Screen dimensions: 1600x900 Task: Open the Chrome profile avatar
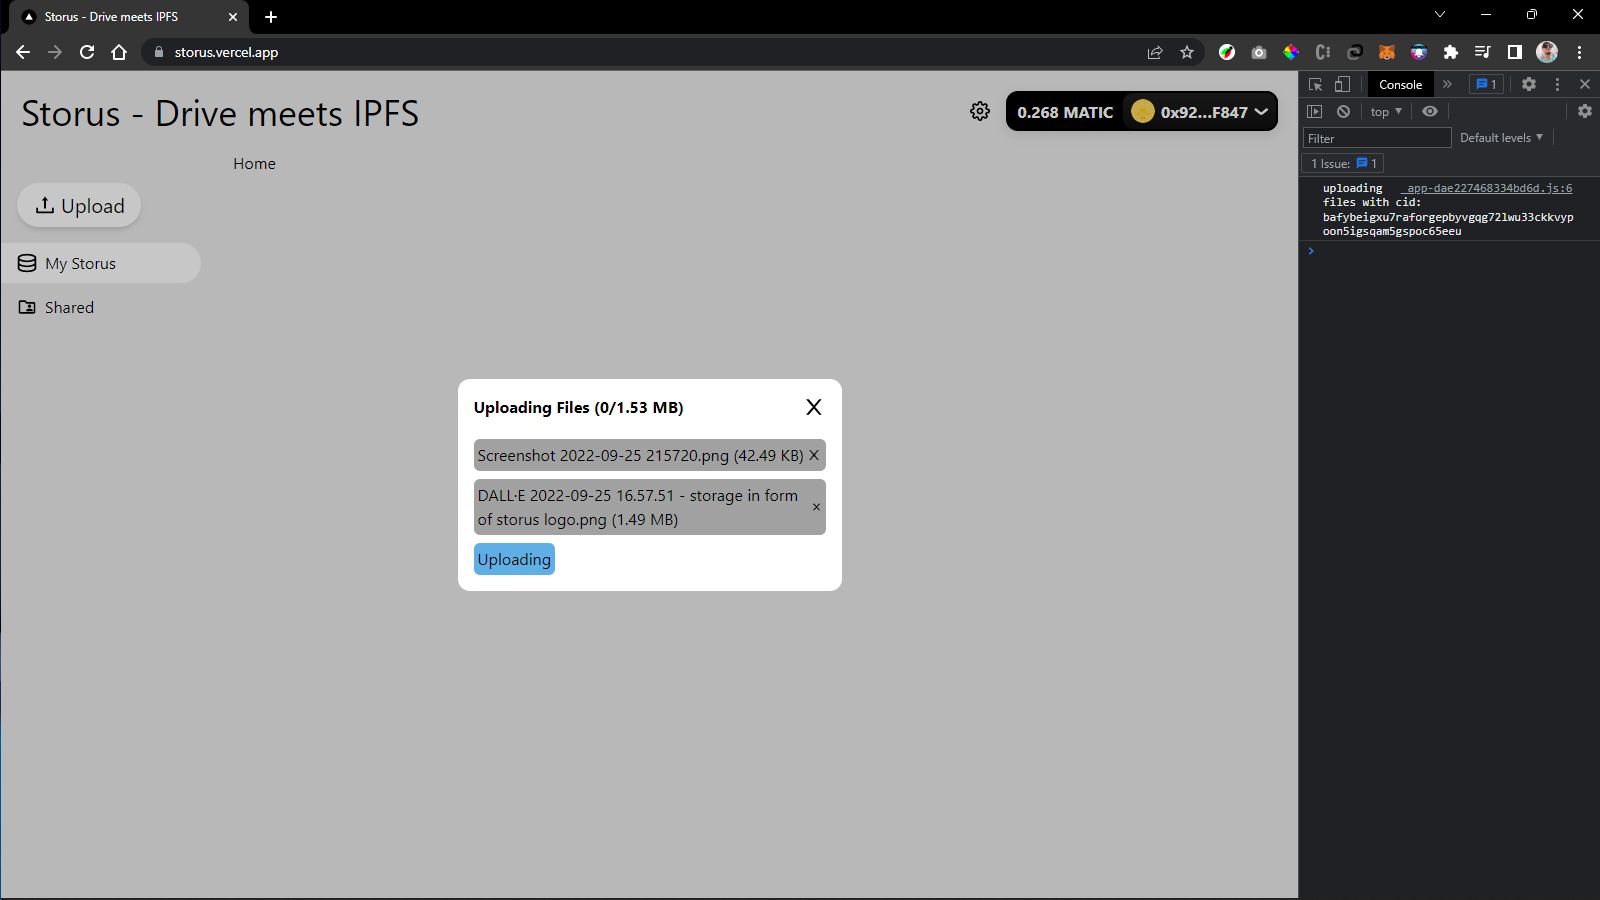click(x=1547, y=52)
